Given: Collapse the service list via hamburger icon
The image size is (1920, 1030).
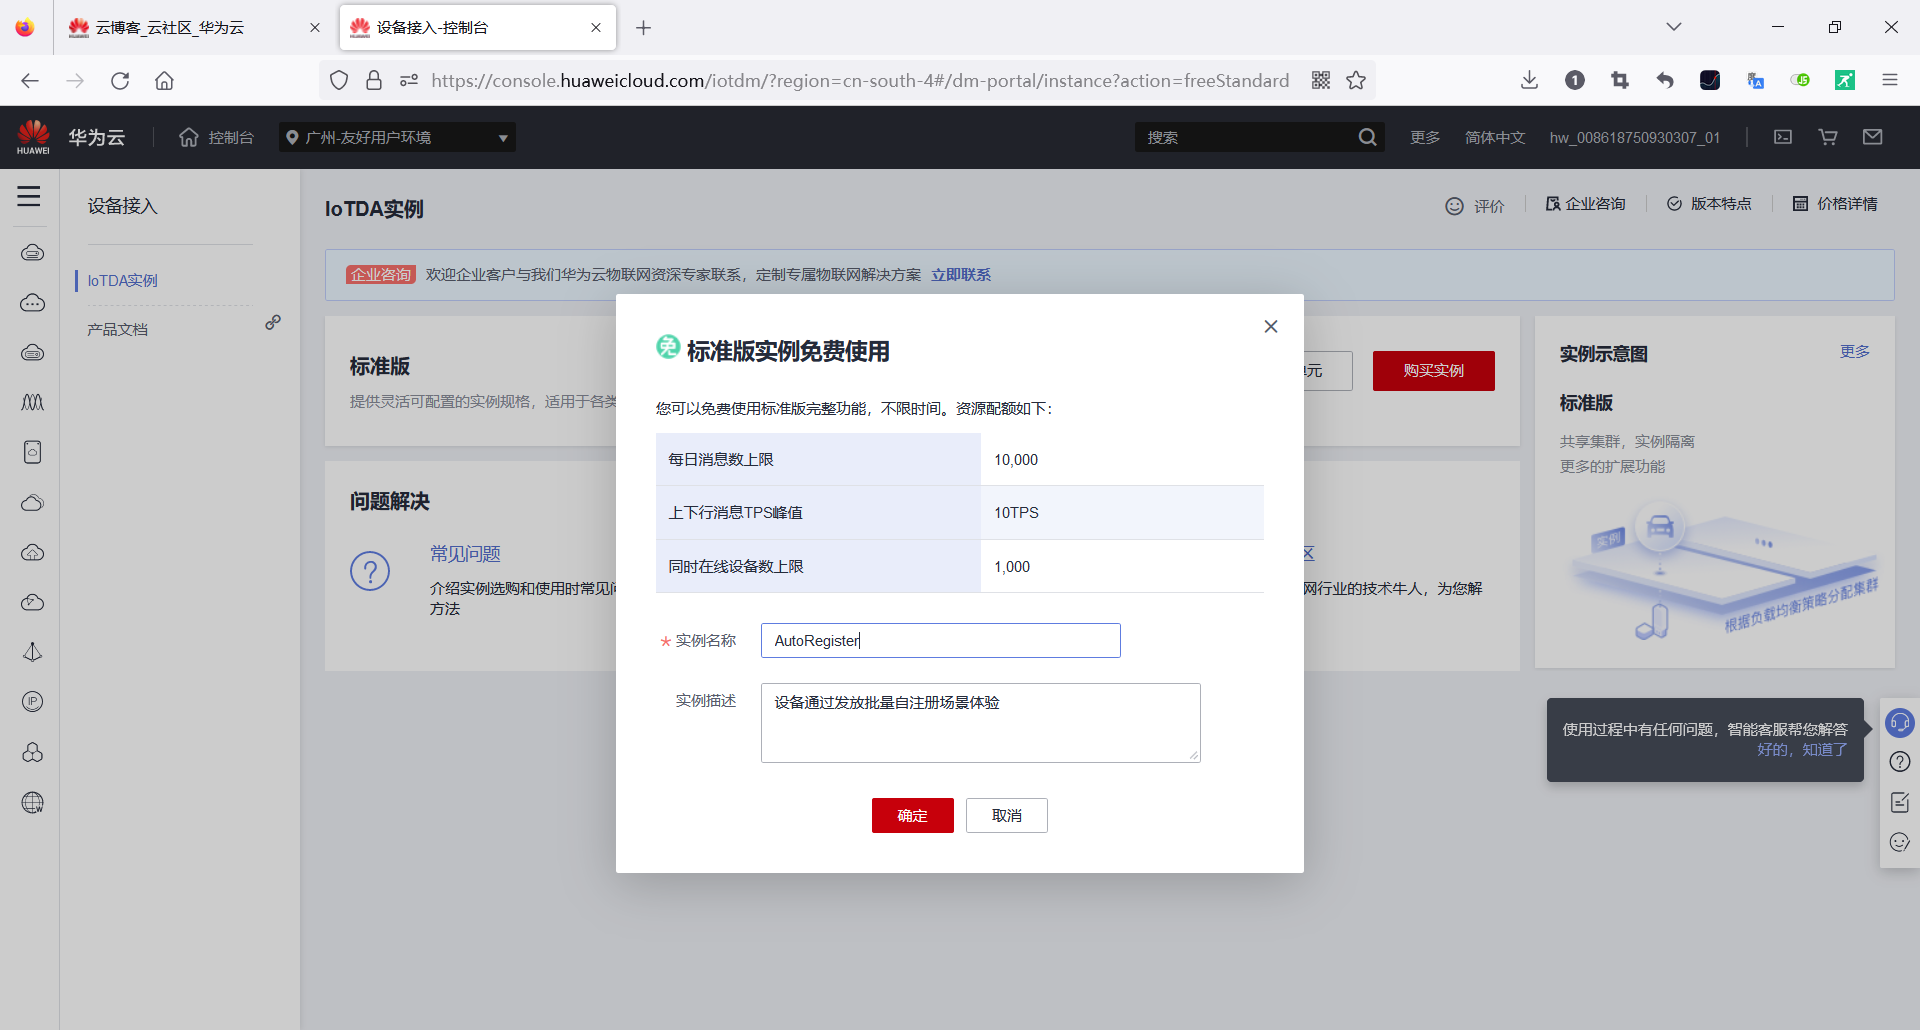Looking at the screenshot, I should 29,197.
